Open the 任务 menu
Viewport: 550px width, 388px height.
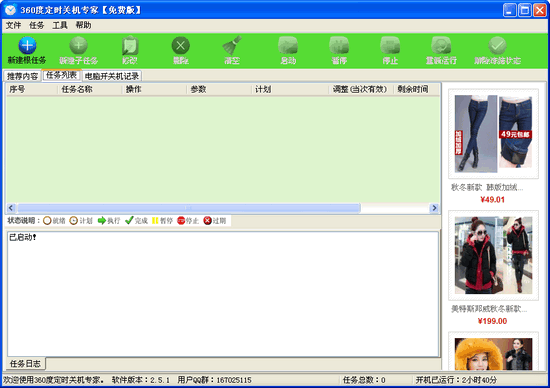(36, 25)
